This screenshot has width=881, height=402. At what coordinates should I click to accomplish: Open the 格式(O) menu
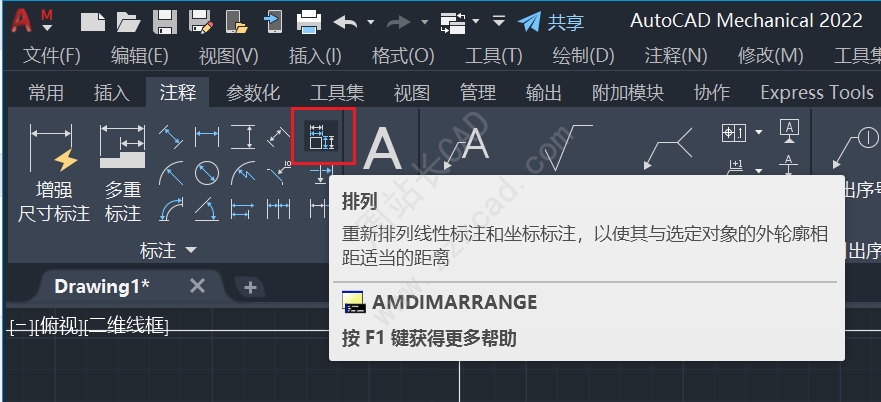coord(403,56)
